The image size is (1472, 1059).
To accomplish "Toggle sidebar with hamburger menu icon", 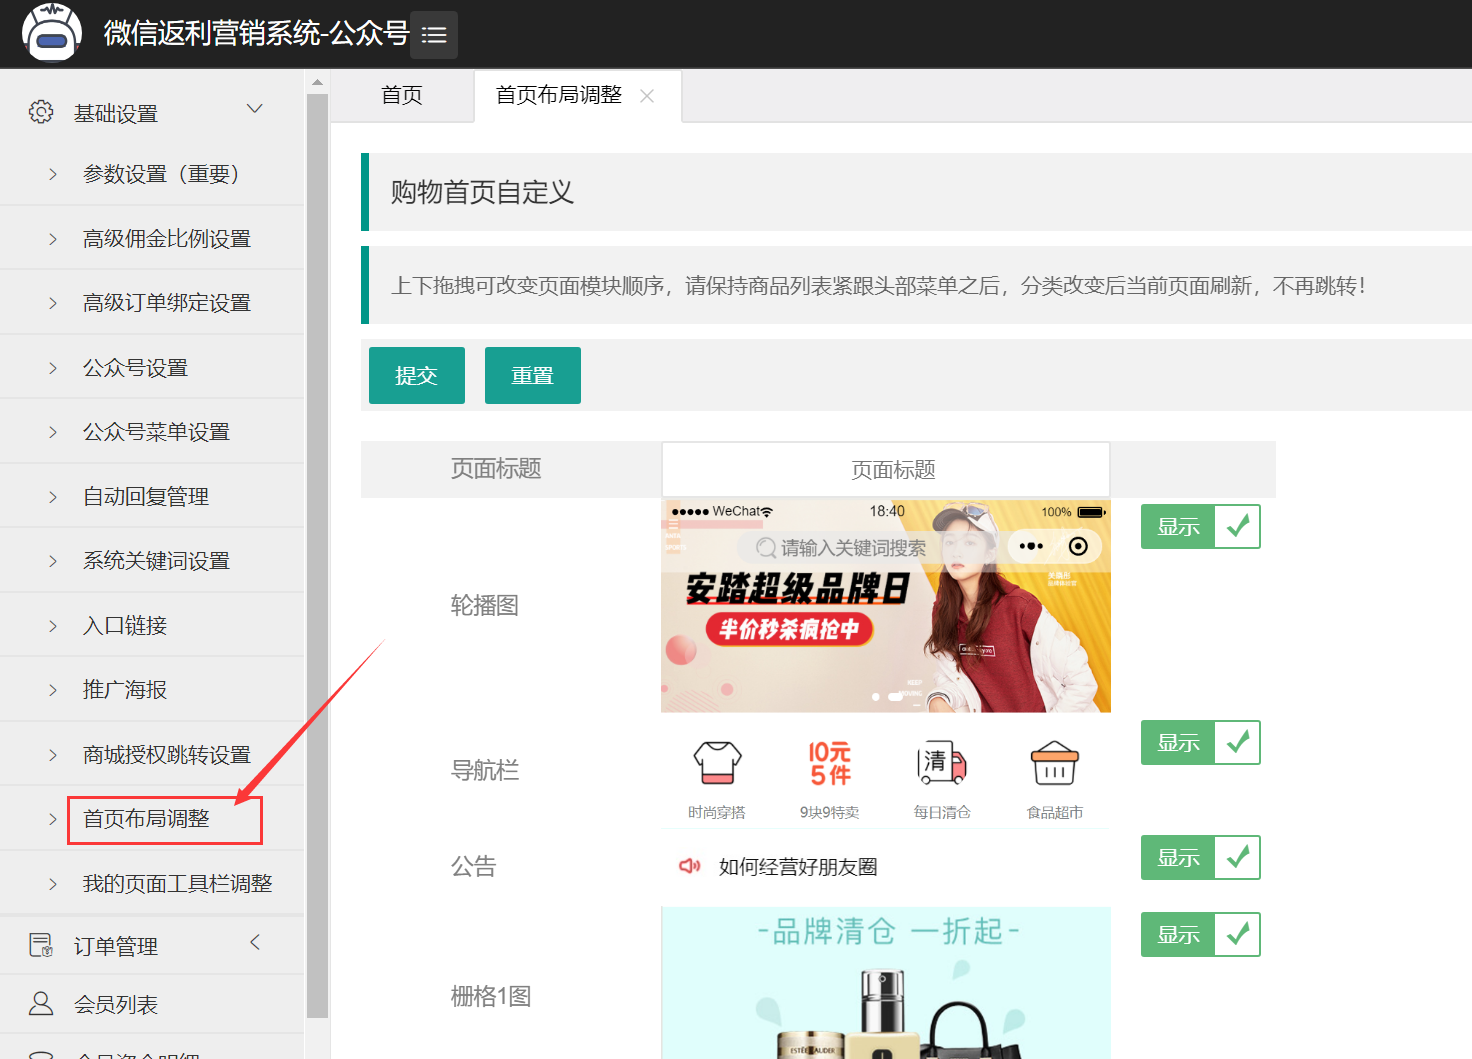I will pyautogui.click(x=434, y=35).
